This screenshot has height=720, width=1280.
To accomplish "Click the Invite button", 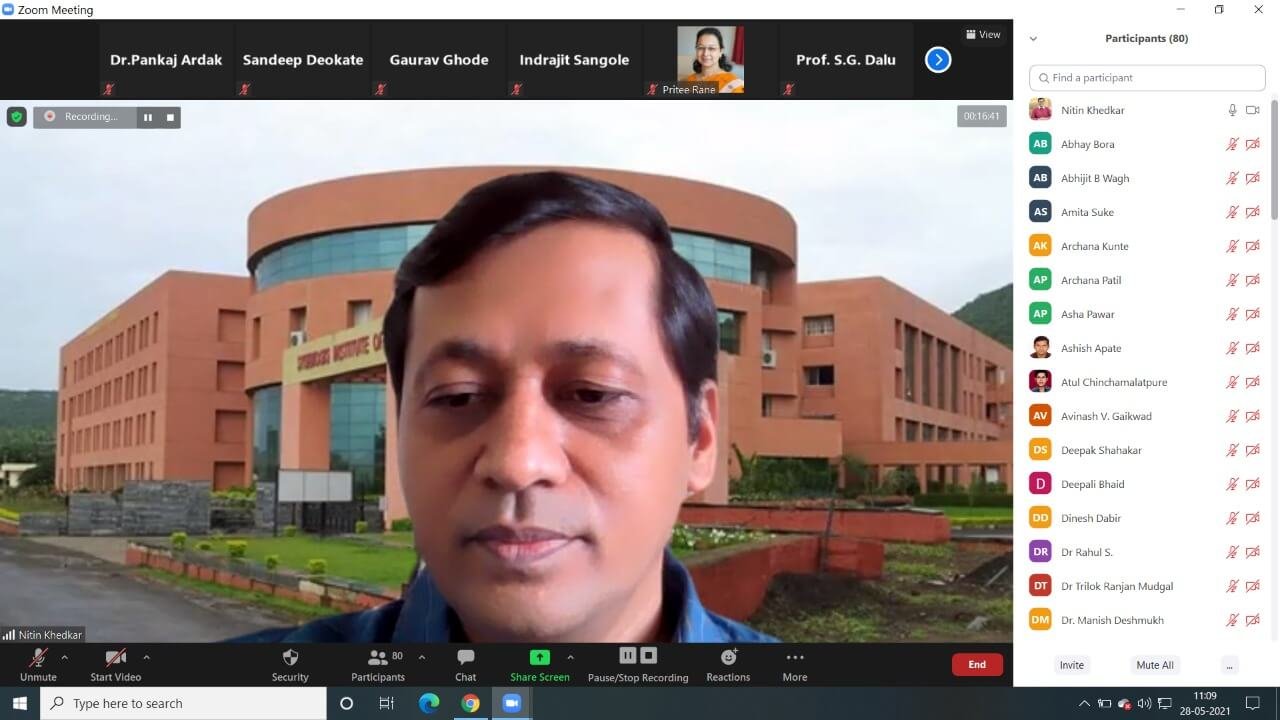I will (x=1072, y=665).
